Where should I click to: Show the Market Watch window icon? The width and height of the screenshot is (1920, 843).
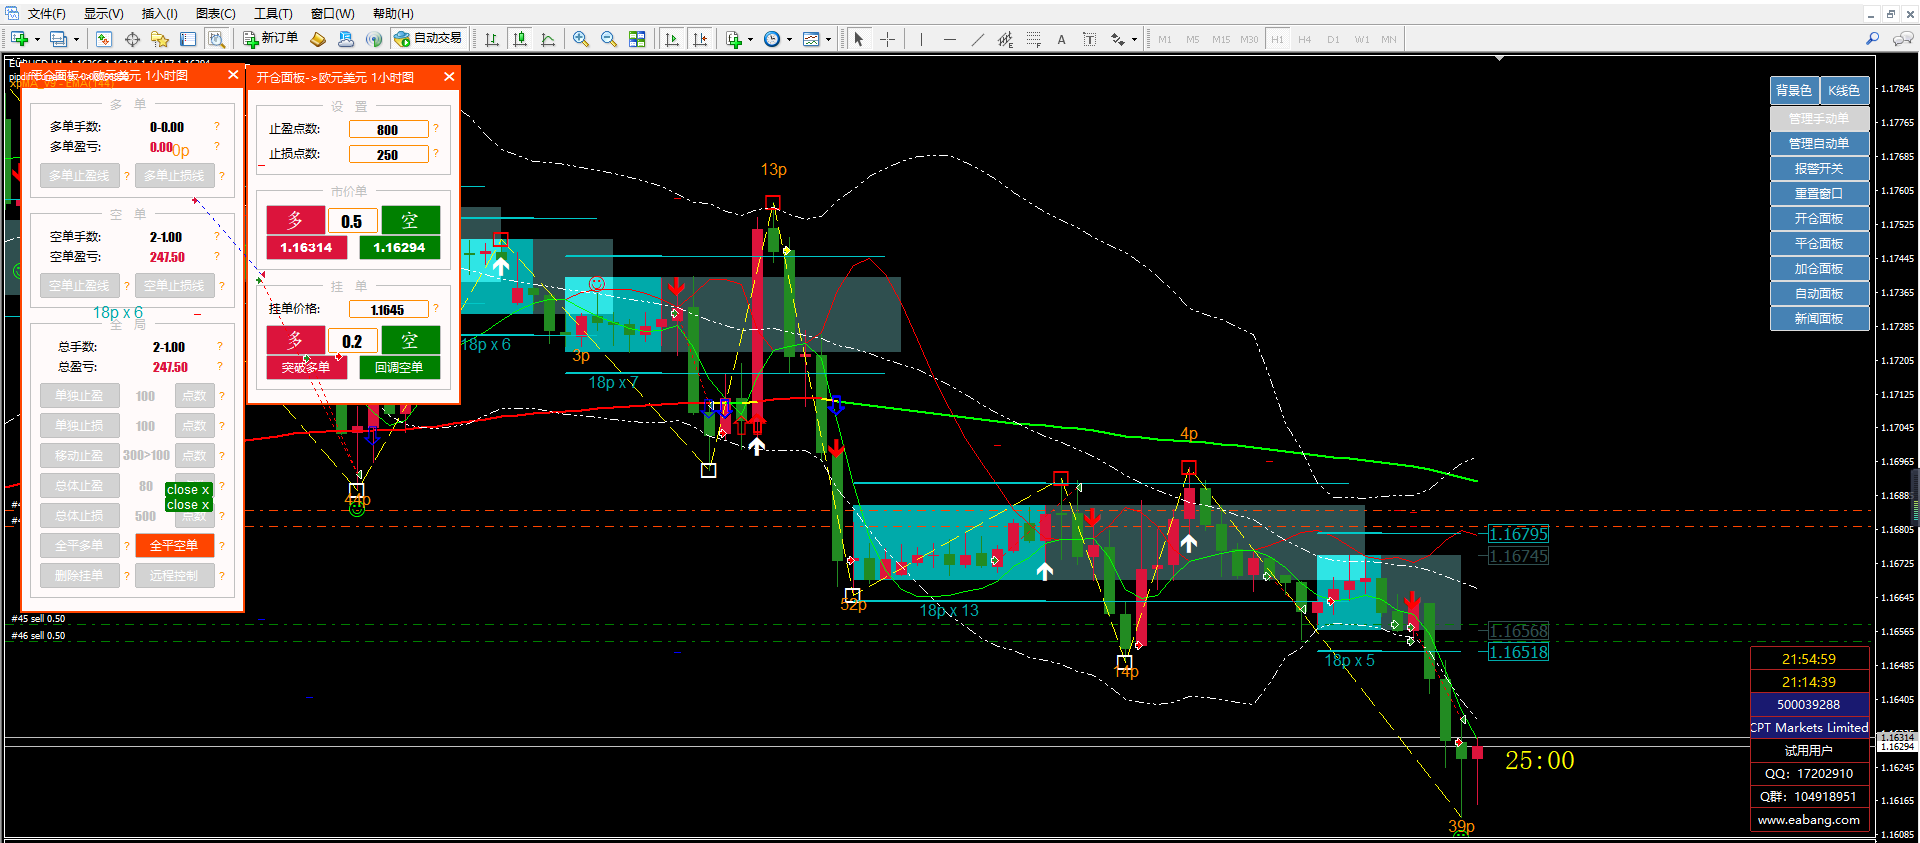coord(104,39)
